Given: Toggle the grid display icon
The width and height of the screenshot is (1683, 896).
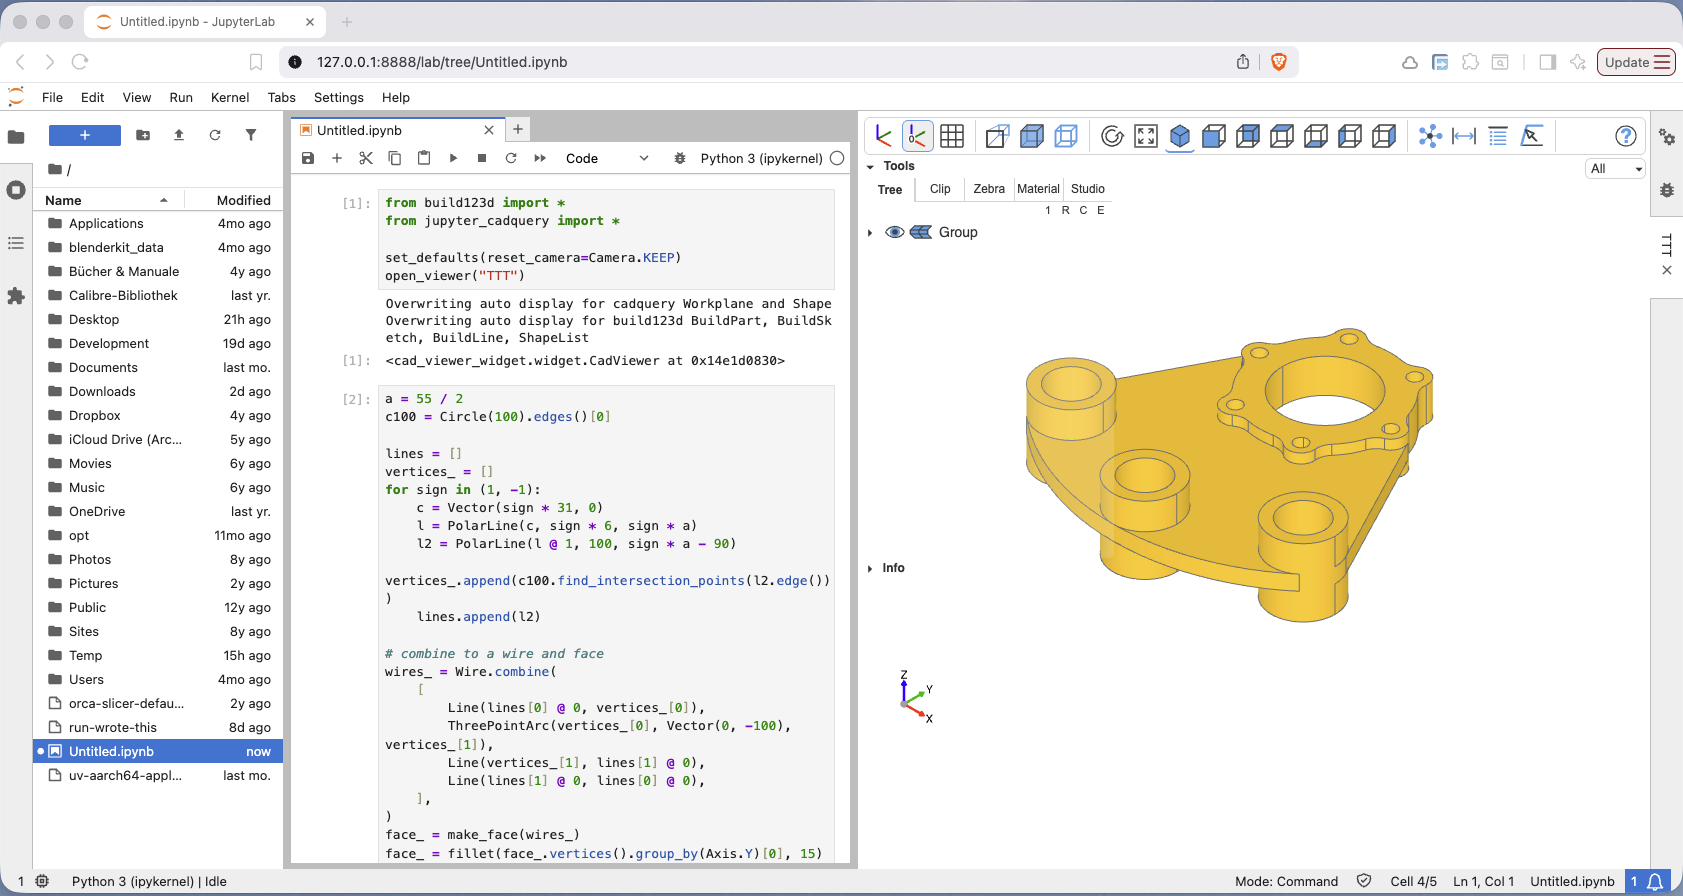Looking at the screenshot, I should [952, 136].
